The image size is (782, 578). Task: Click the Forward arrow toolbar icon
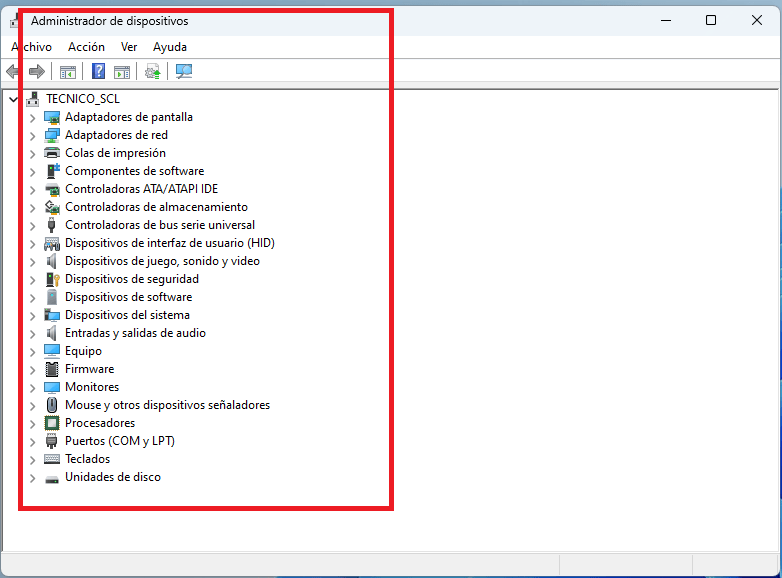pos(36,71)
